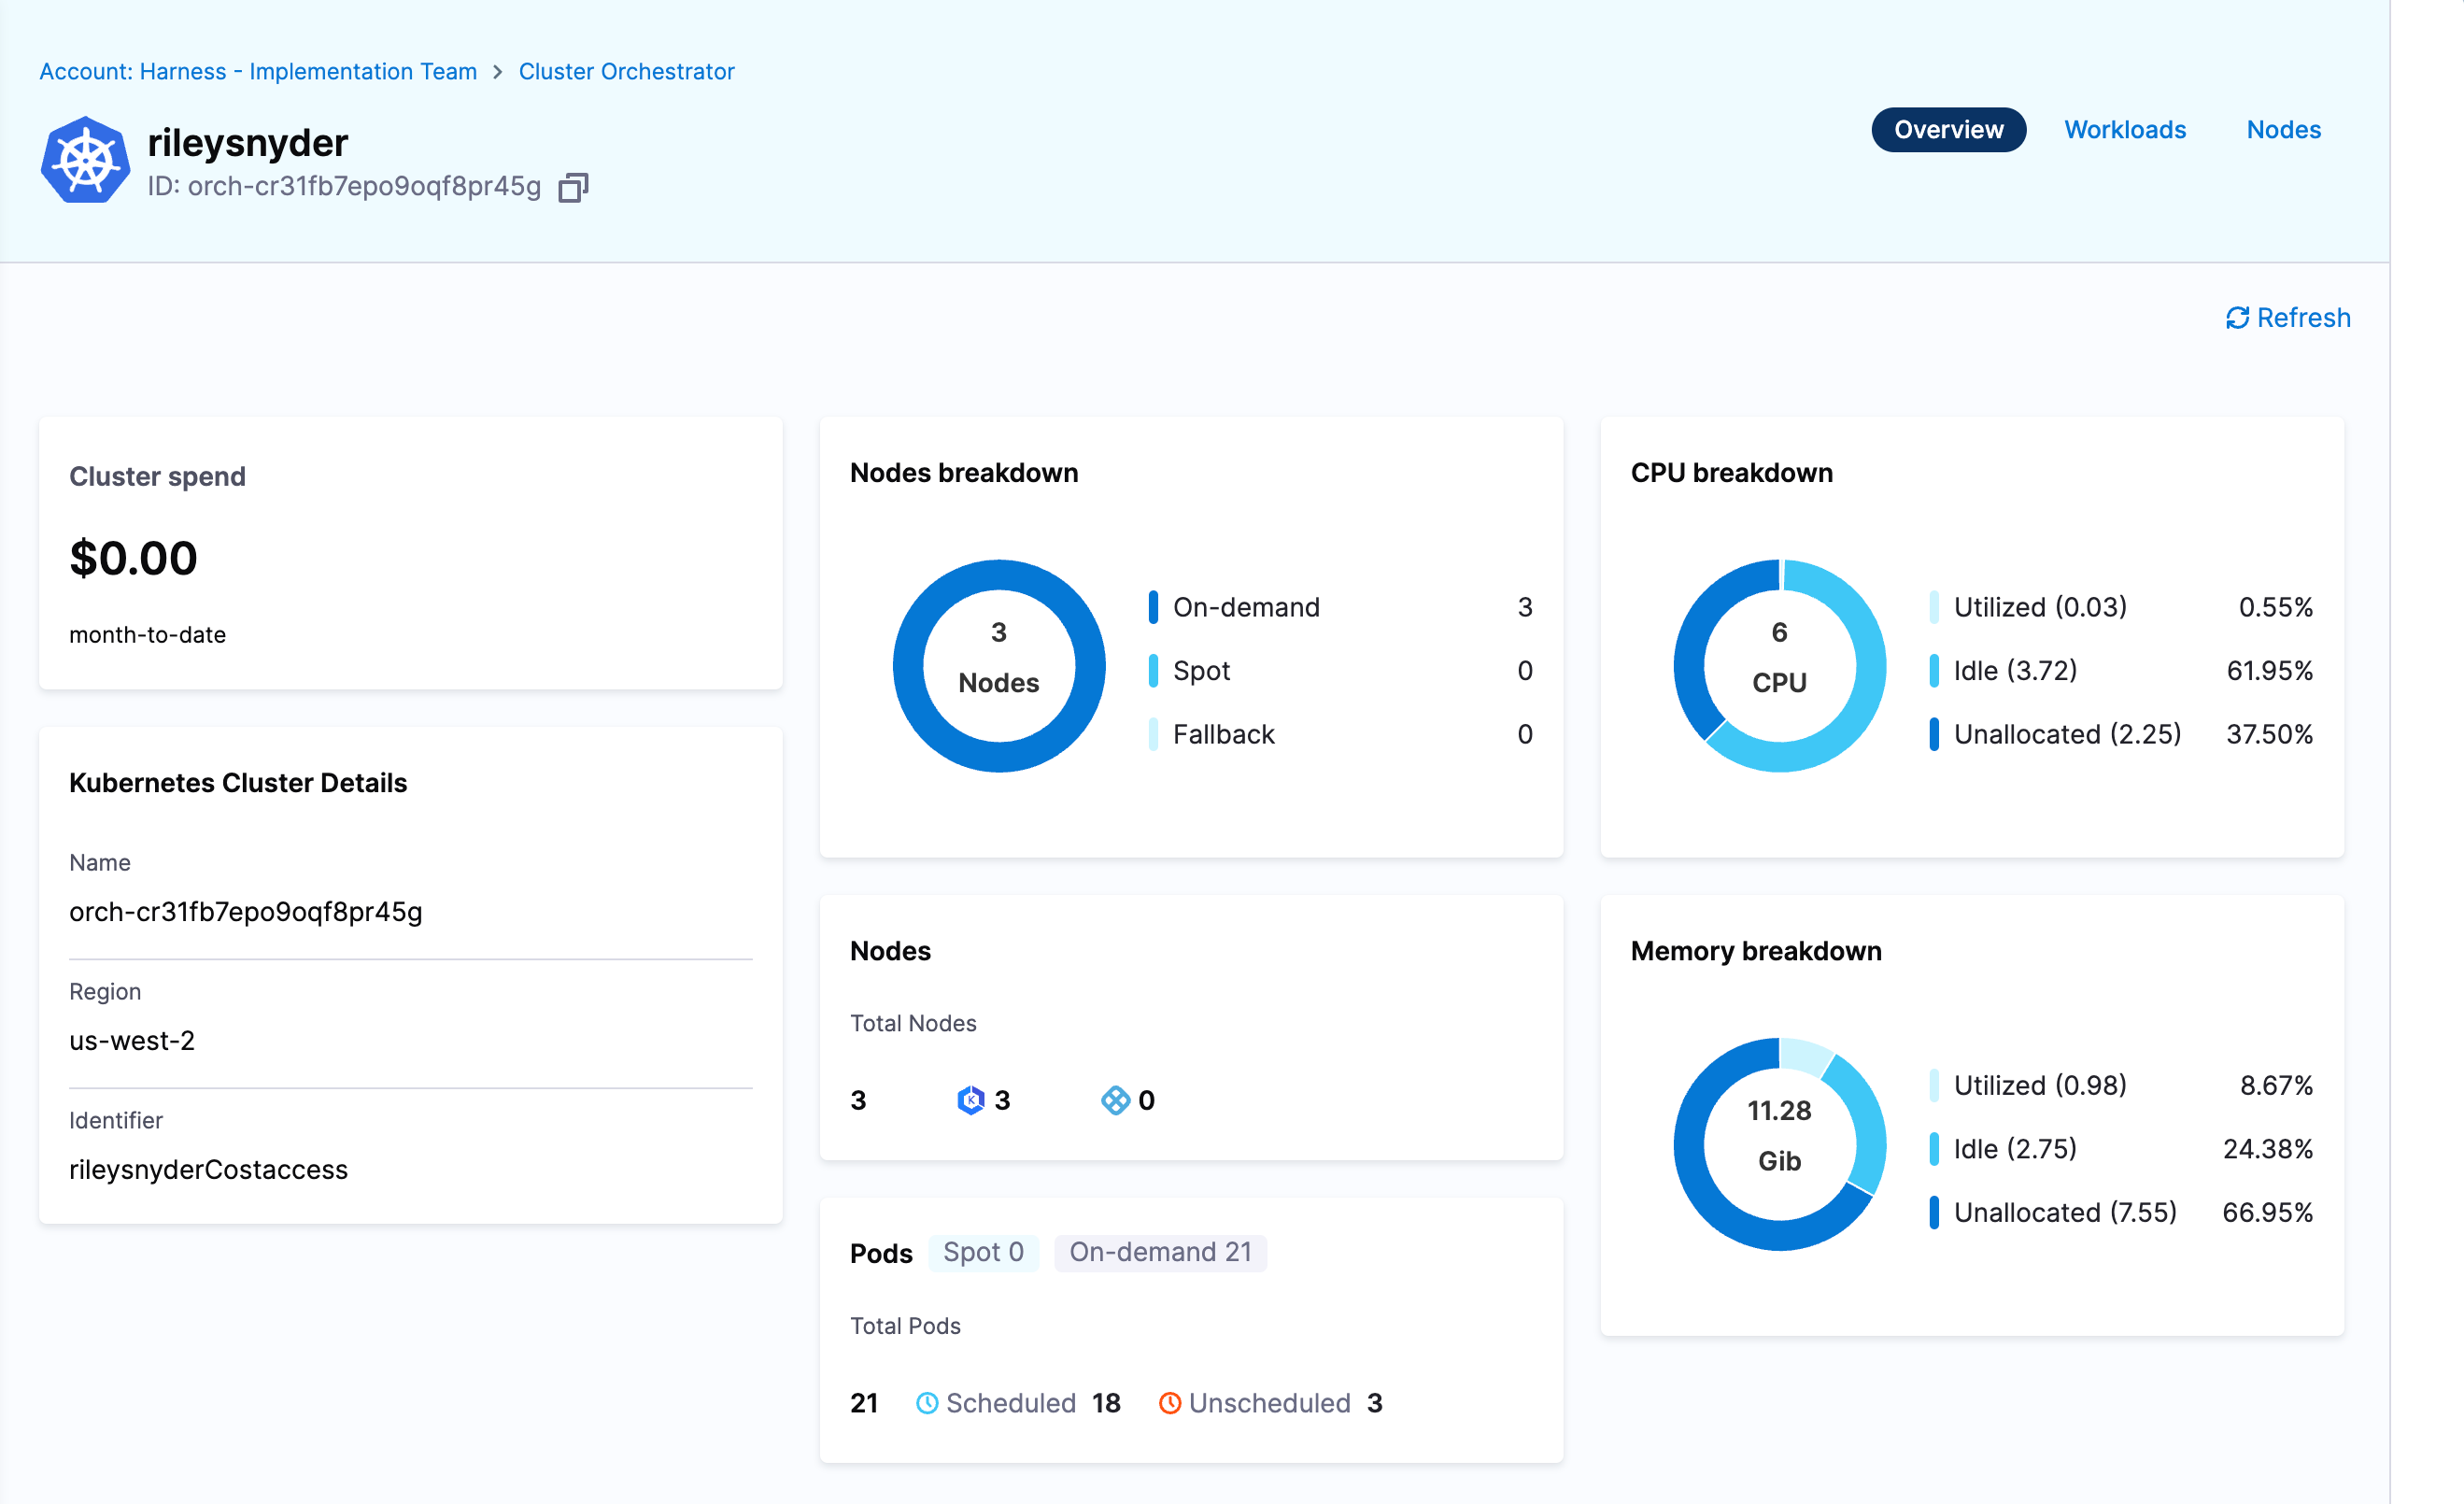The image size is (2464, 1504).
Task: Open Cluster Orchestrator breadcrumb link
Action: click(626, 72)
